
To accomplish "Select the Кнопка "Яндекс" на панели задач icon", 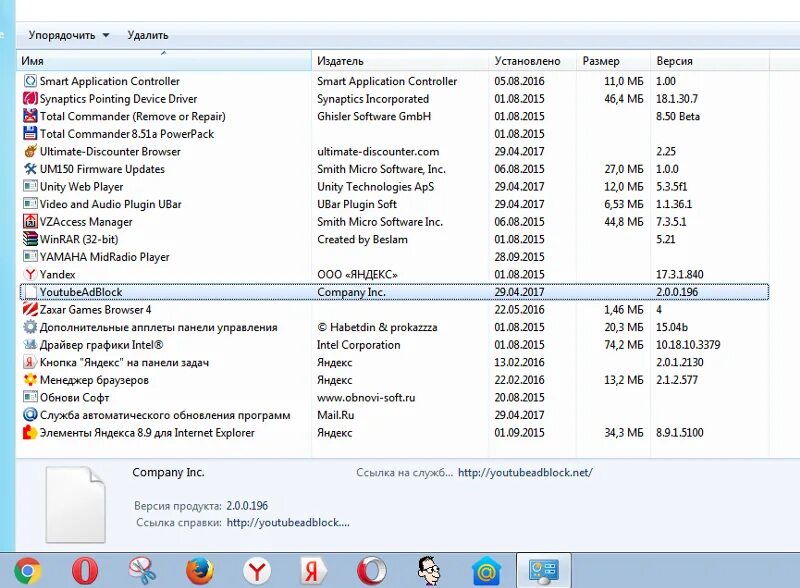I will [x=30, y=362].
